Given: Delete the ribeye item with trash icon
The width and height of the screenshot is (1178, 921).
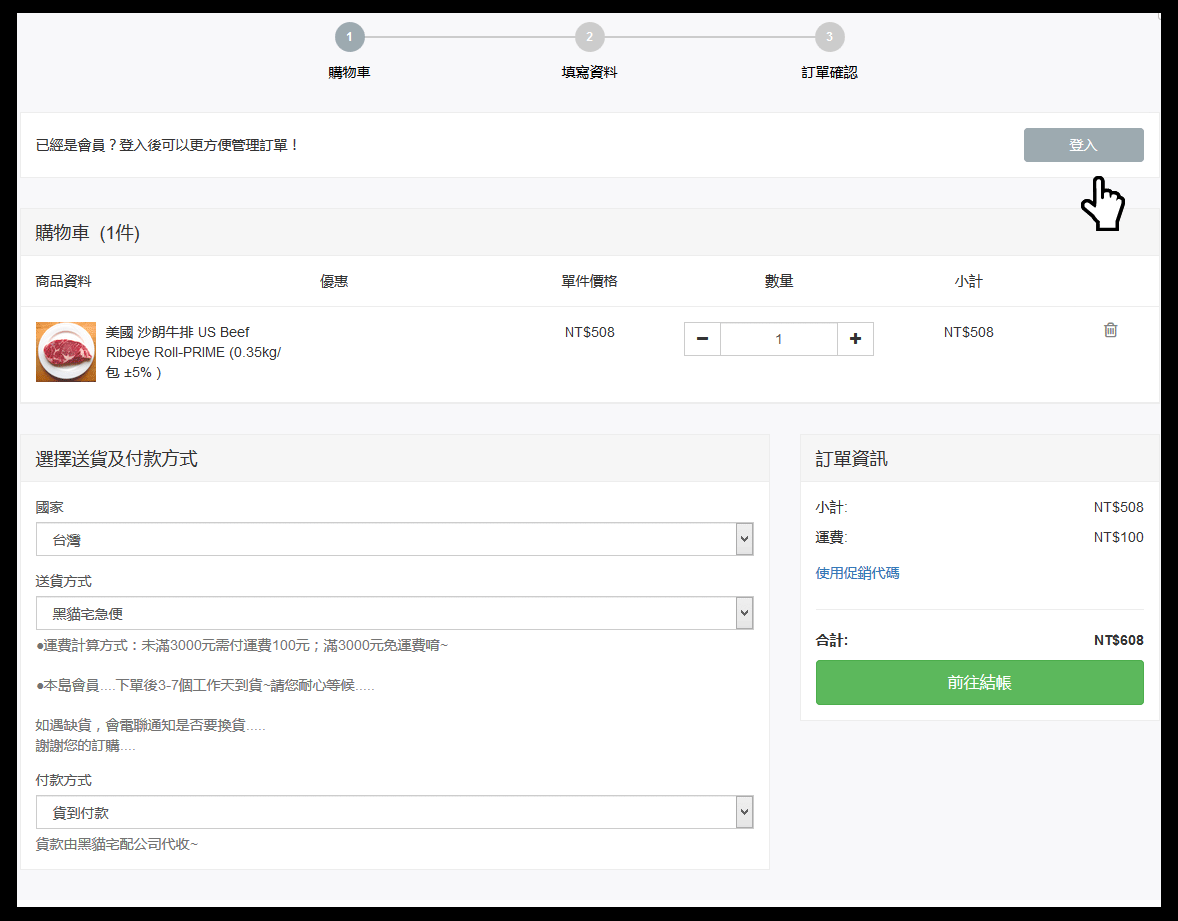Looking at the screenshot, I should 1110,330.
